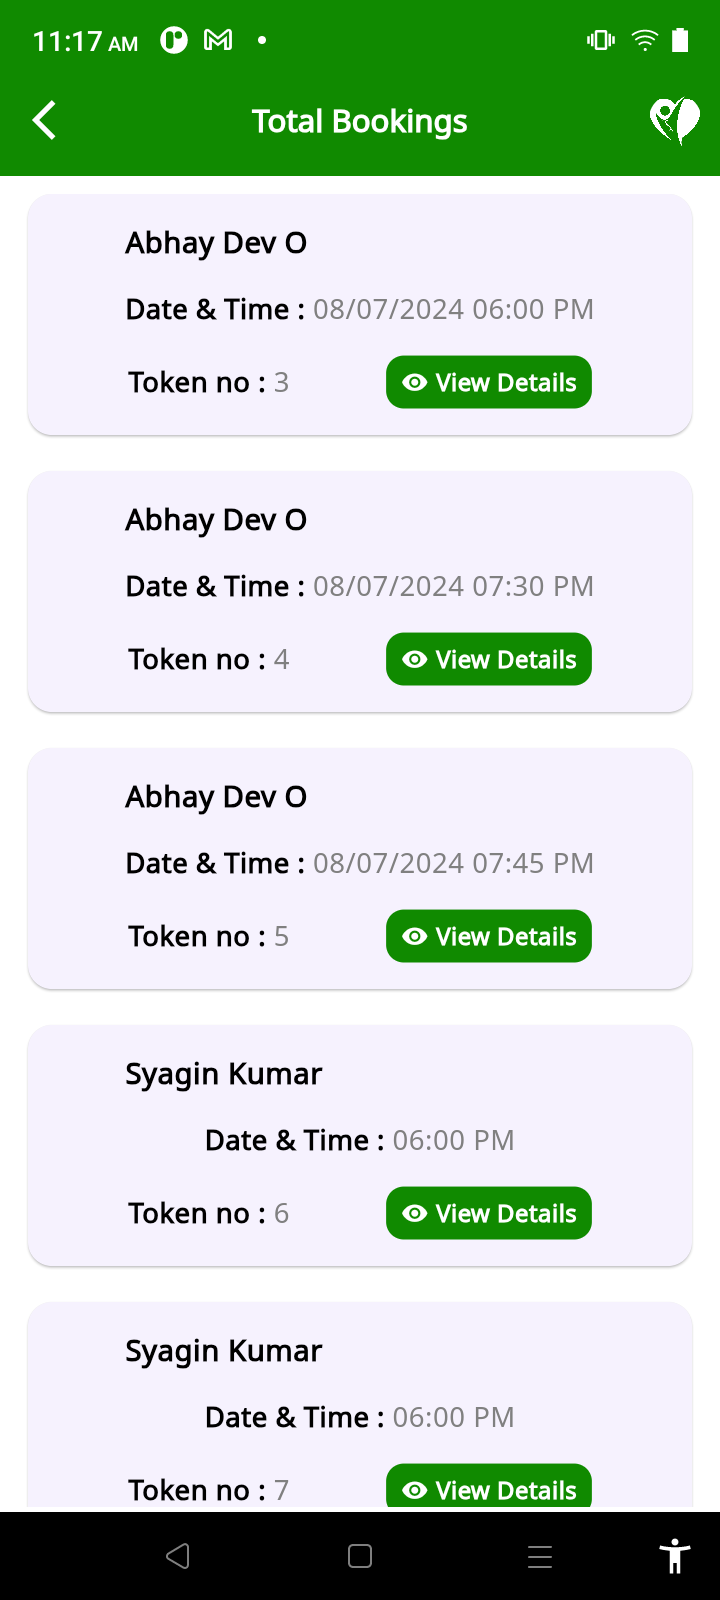720x1600 pixels.
Task: View Details for 06:00 PM Abhay booking
Action: pyautogui.click(x=489, y=383)
